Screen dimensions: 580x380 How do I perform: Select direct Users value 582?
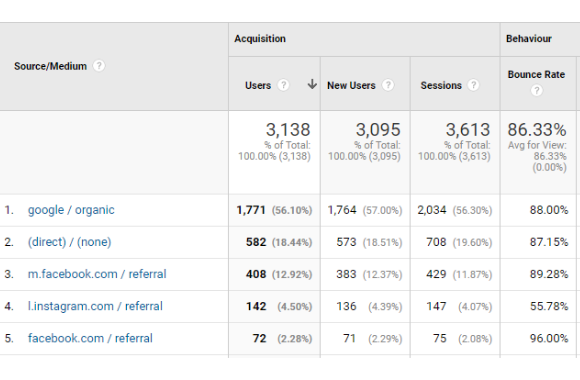(x=256, y=242)
